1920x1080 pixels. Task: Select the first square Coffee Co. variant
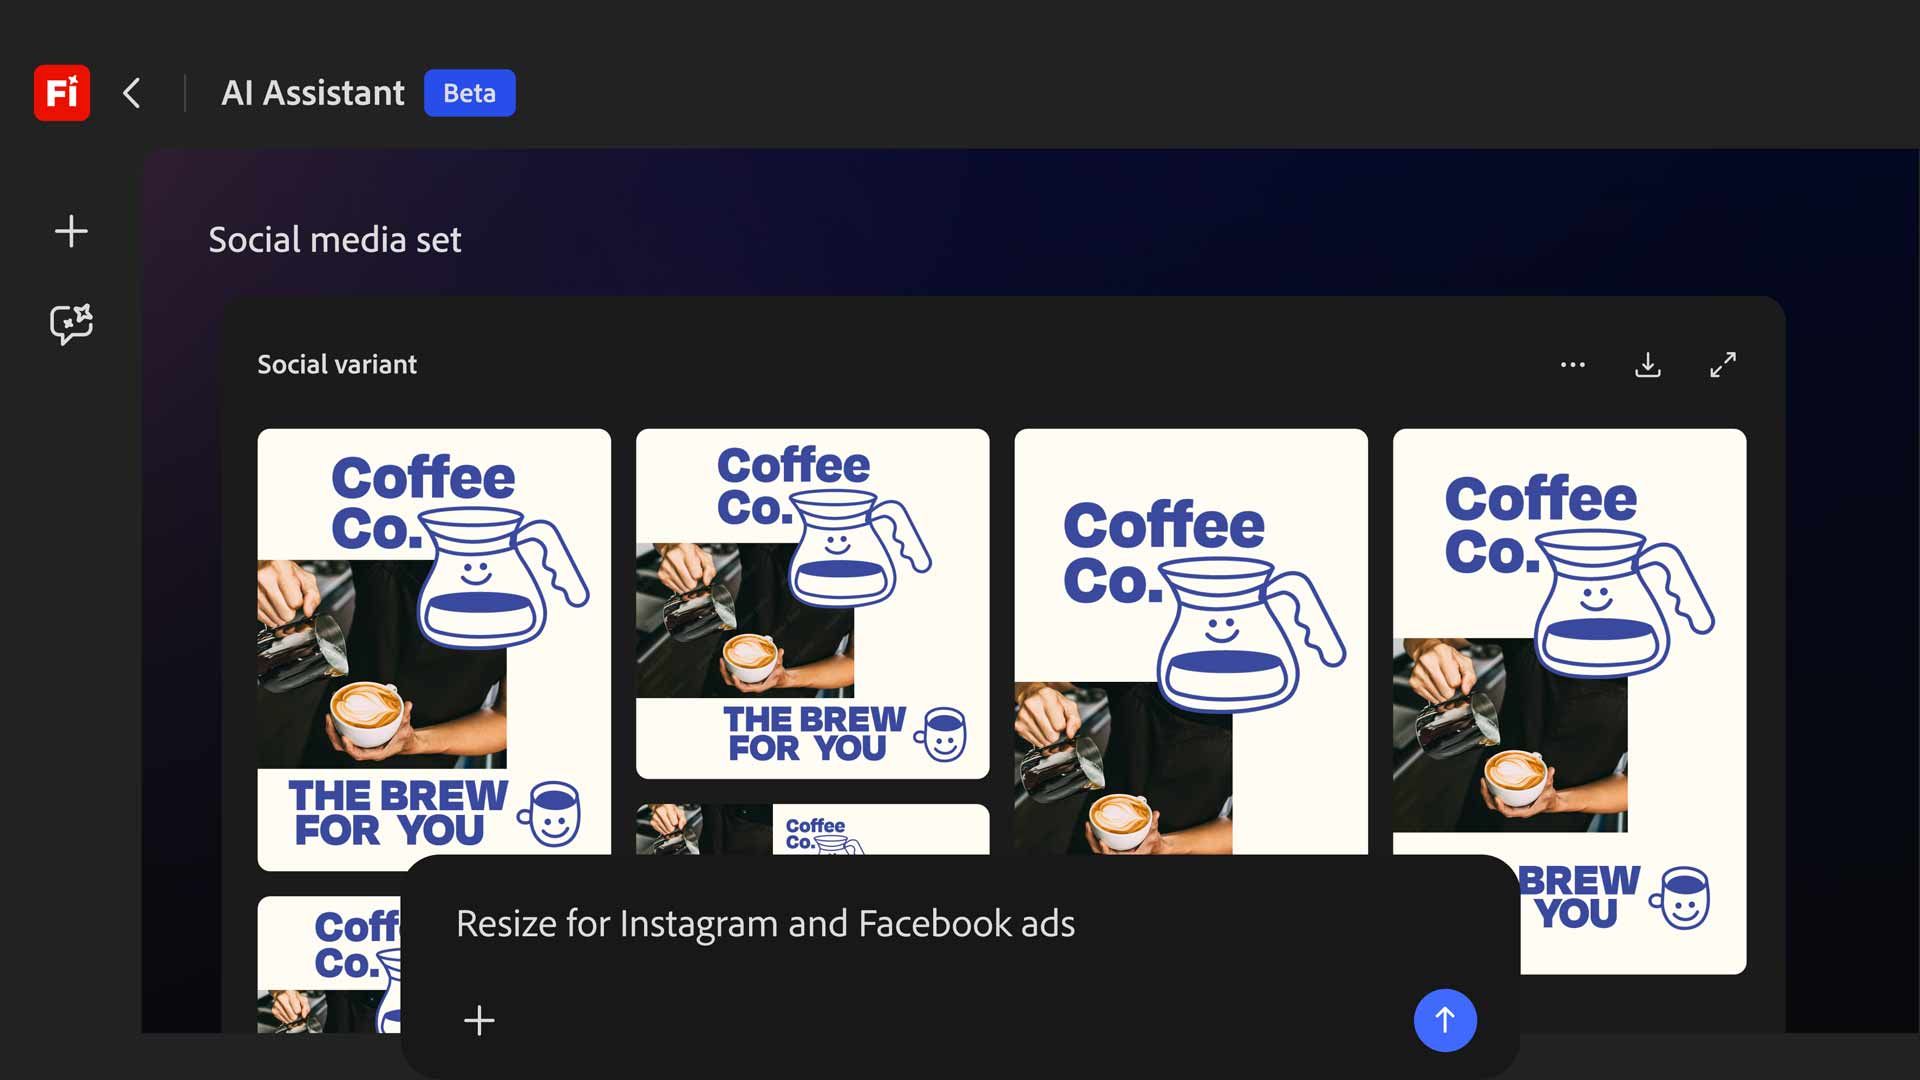[433, 650]
